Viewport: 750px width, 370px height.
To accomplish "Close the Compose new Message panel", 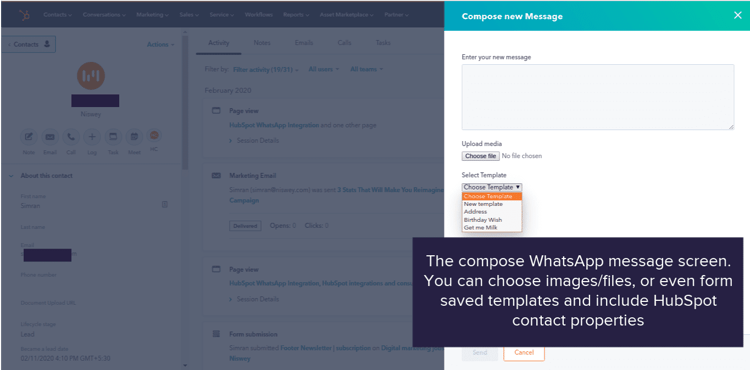I will point(738,15).
